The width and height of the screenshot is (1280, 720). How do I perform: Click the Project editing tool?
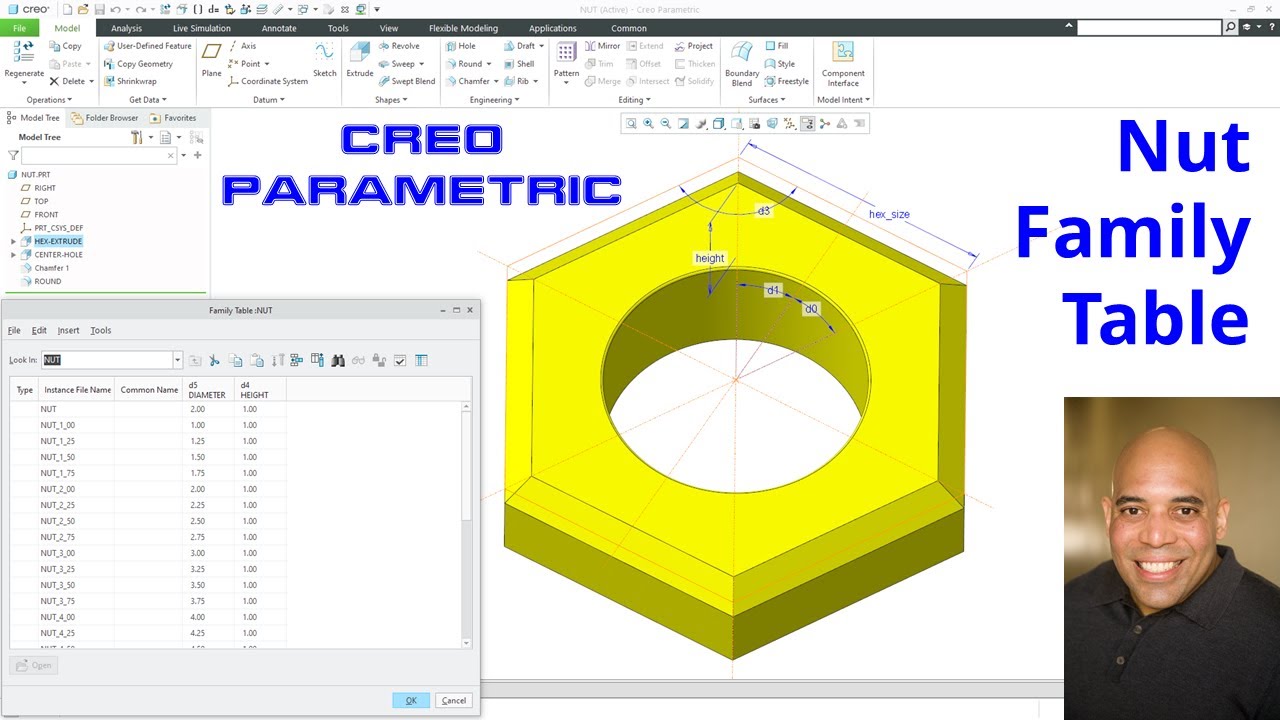693,46
